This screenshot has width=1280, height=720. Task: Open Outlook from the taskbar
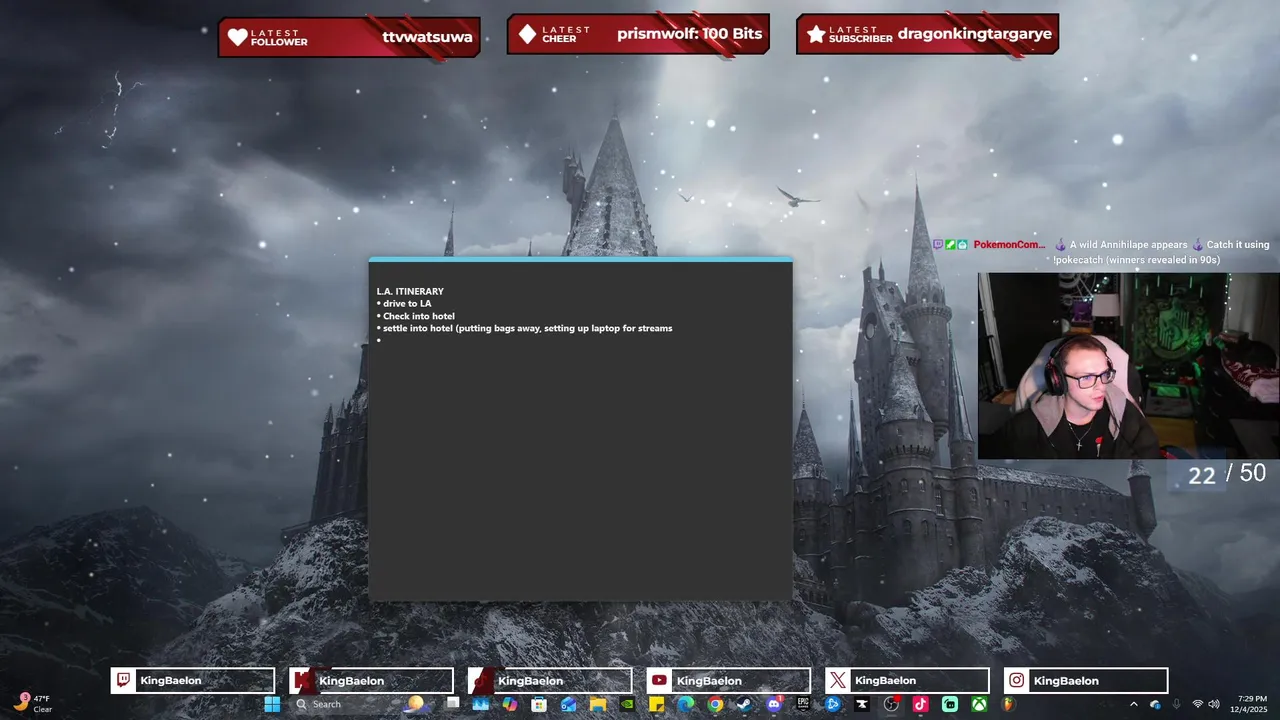[568, 704]
